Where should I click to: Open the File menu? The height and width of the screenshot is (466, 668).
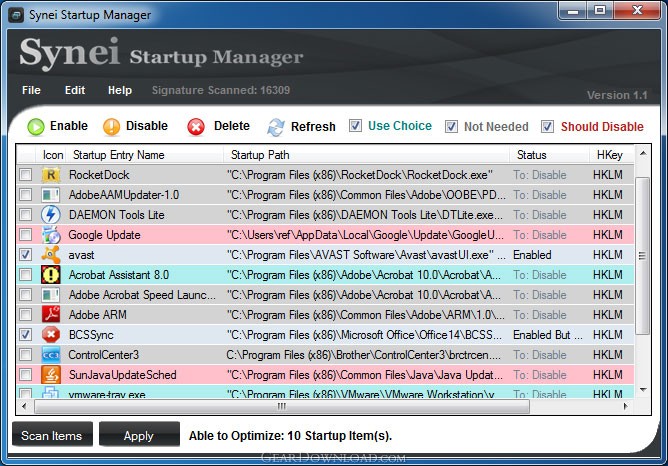pos(32,90)
